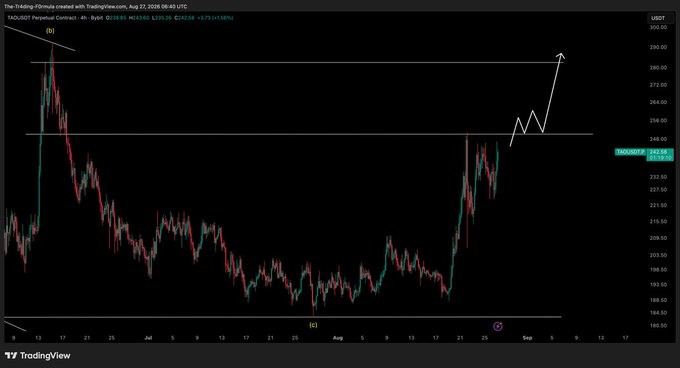Click the 290.00 price axis label
680x368 pixels.
click(x=658, y=47)
